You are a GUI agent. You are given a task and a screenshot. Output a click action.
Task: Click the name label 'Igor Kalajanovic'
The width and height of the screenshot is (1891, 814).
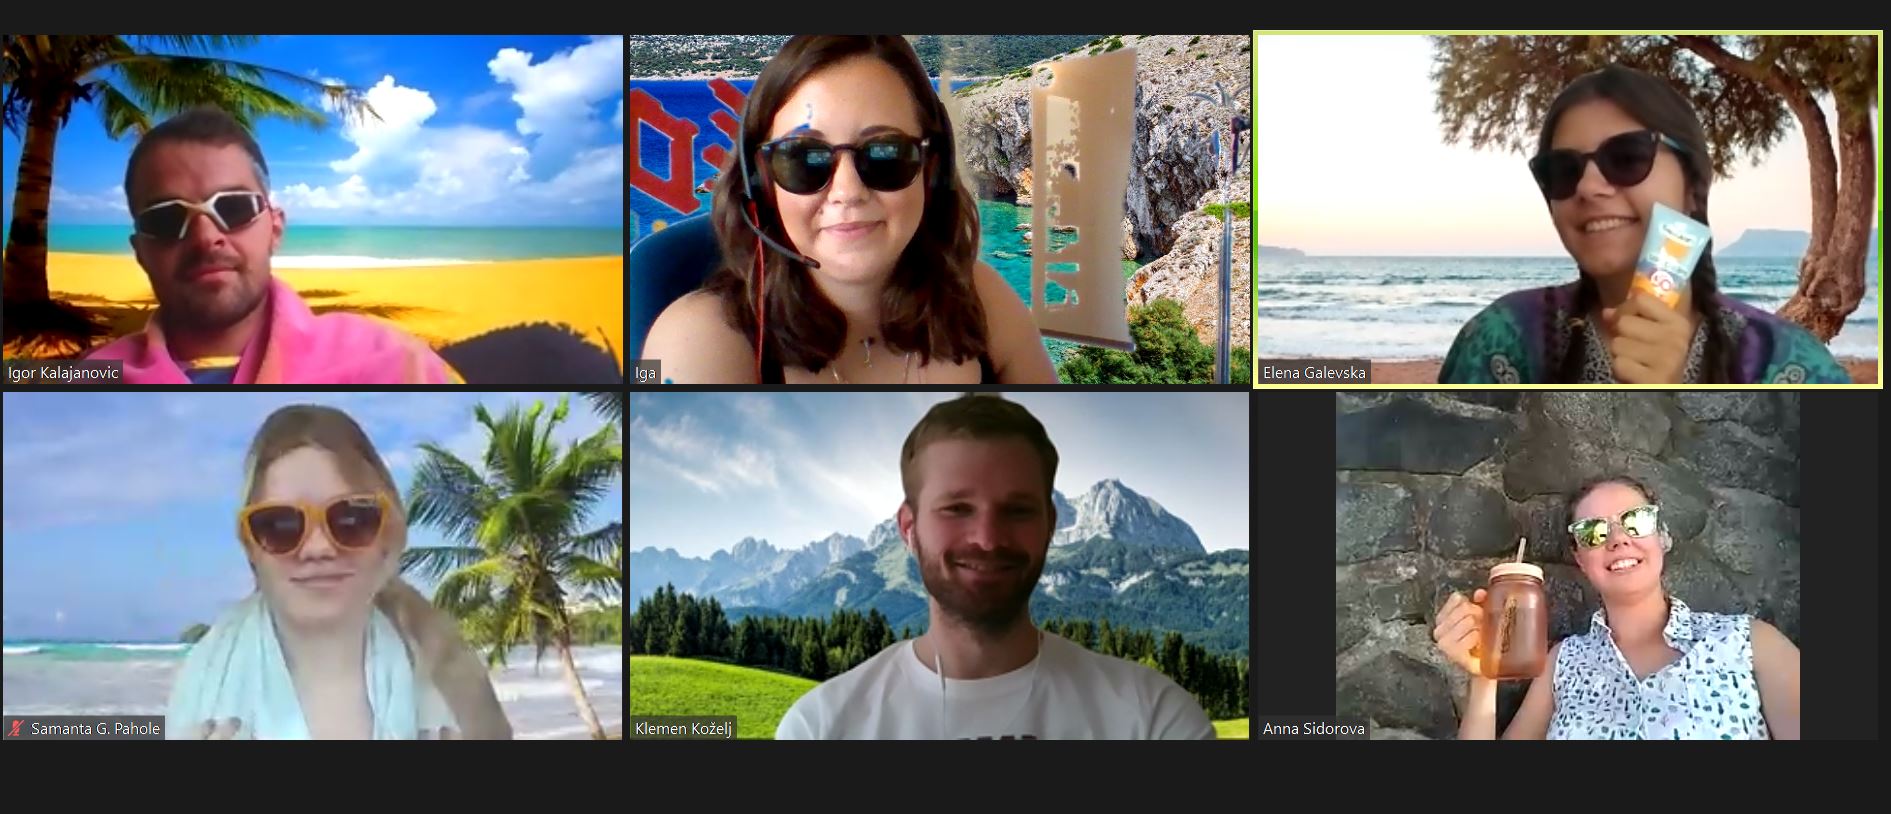[63, 373]
